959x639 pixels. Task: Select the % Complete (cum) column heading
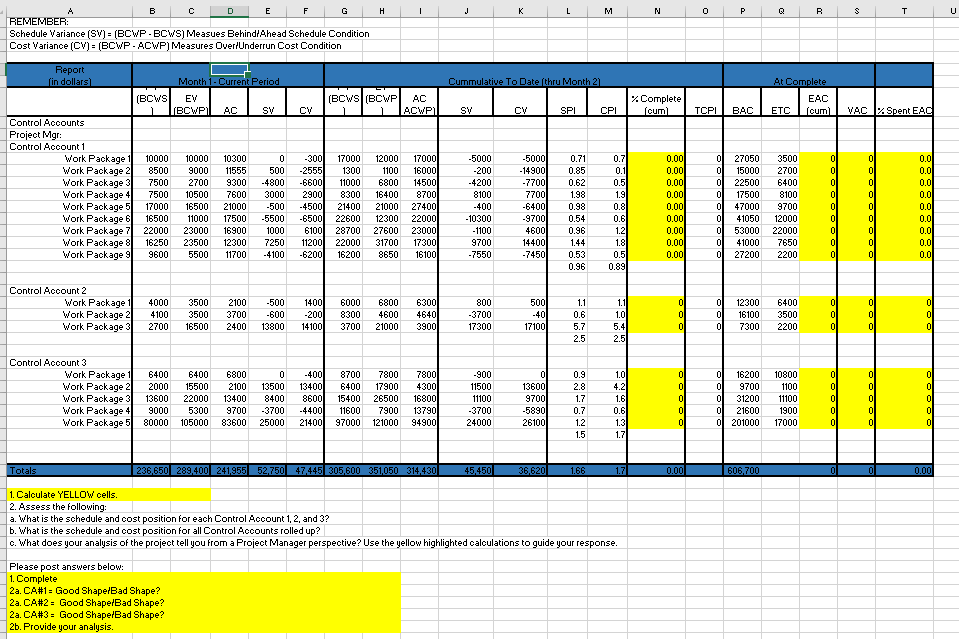pos(656,104)
